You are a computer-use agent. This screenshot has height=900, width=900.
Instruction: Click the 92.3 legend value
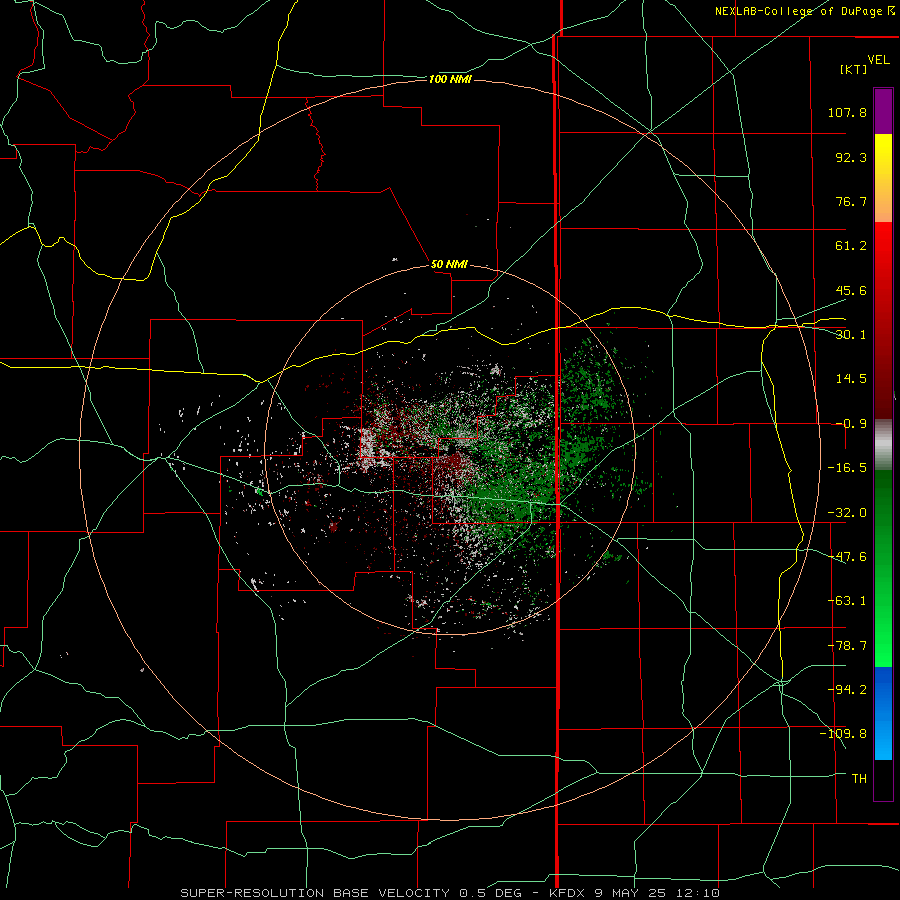pyautogui.click(x=851, y=157)
